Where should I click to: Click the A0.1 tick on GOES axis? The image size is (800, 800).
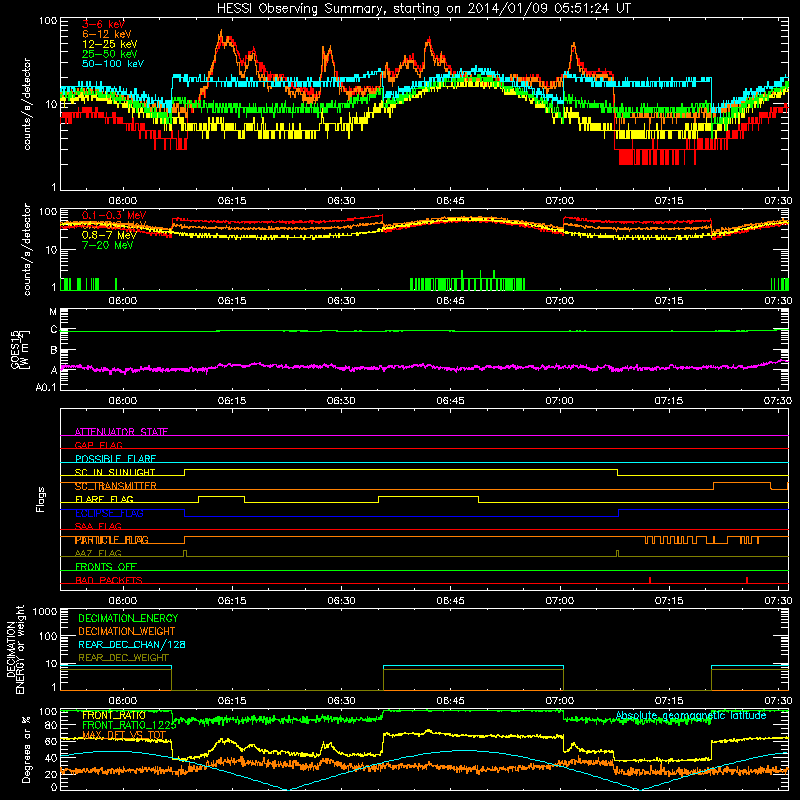click(46, 387)
